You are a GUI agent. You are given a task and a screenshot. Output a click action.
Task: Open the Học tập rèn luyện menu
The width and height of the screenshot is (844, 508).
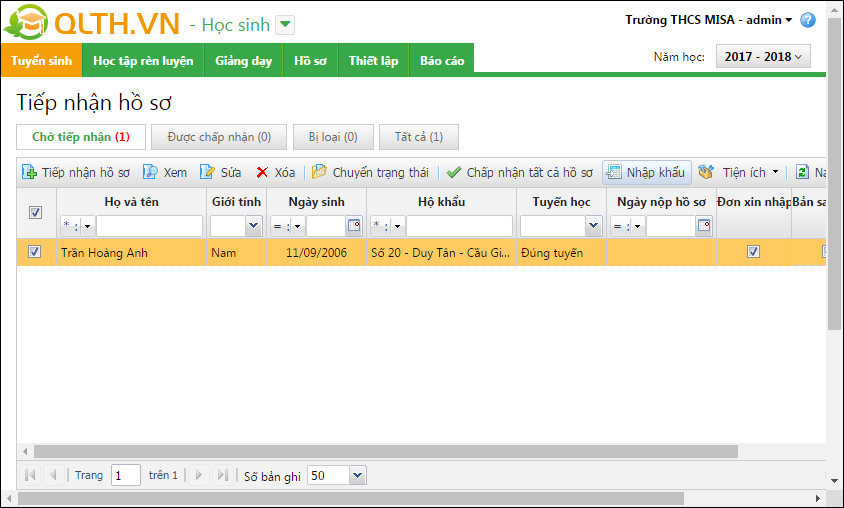(x=143, y=60)
